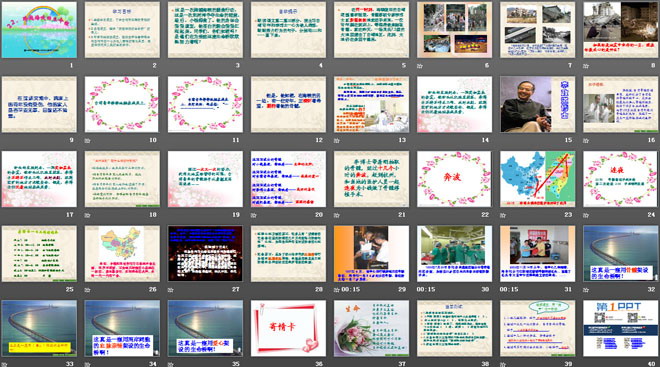Image resolution: width=660 pixels, height=367 pixels.
Task: Click the animation star under slide 27
Action: 170,290
